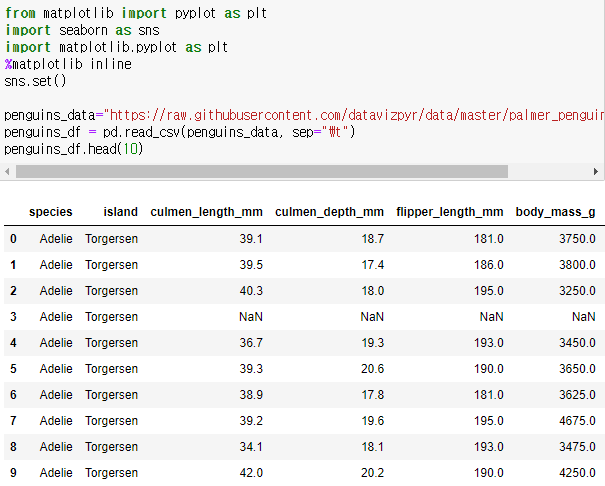Click row index 0 in table

13,239
